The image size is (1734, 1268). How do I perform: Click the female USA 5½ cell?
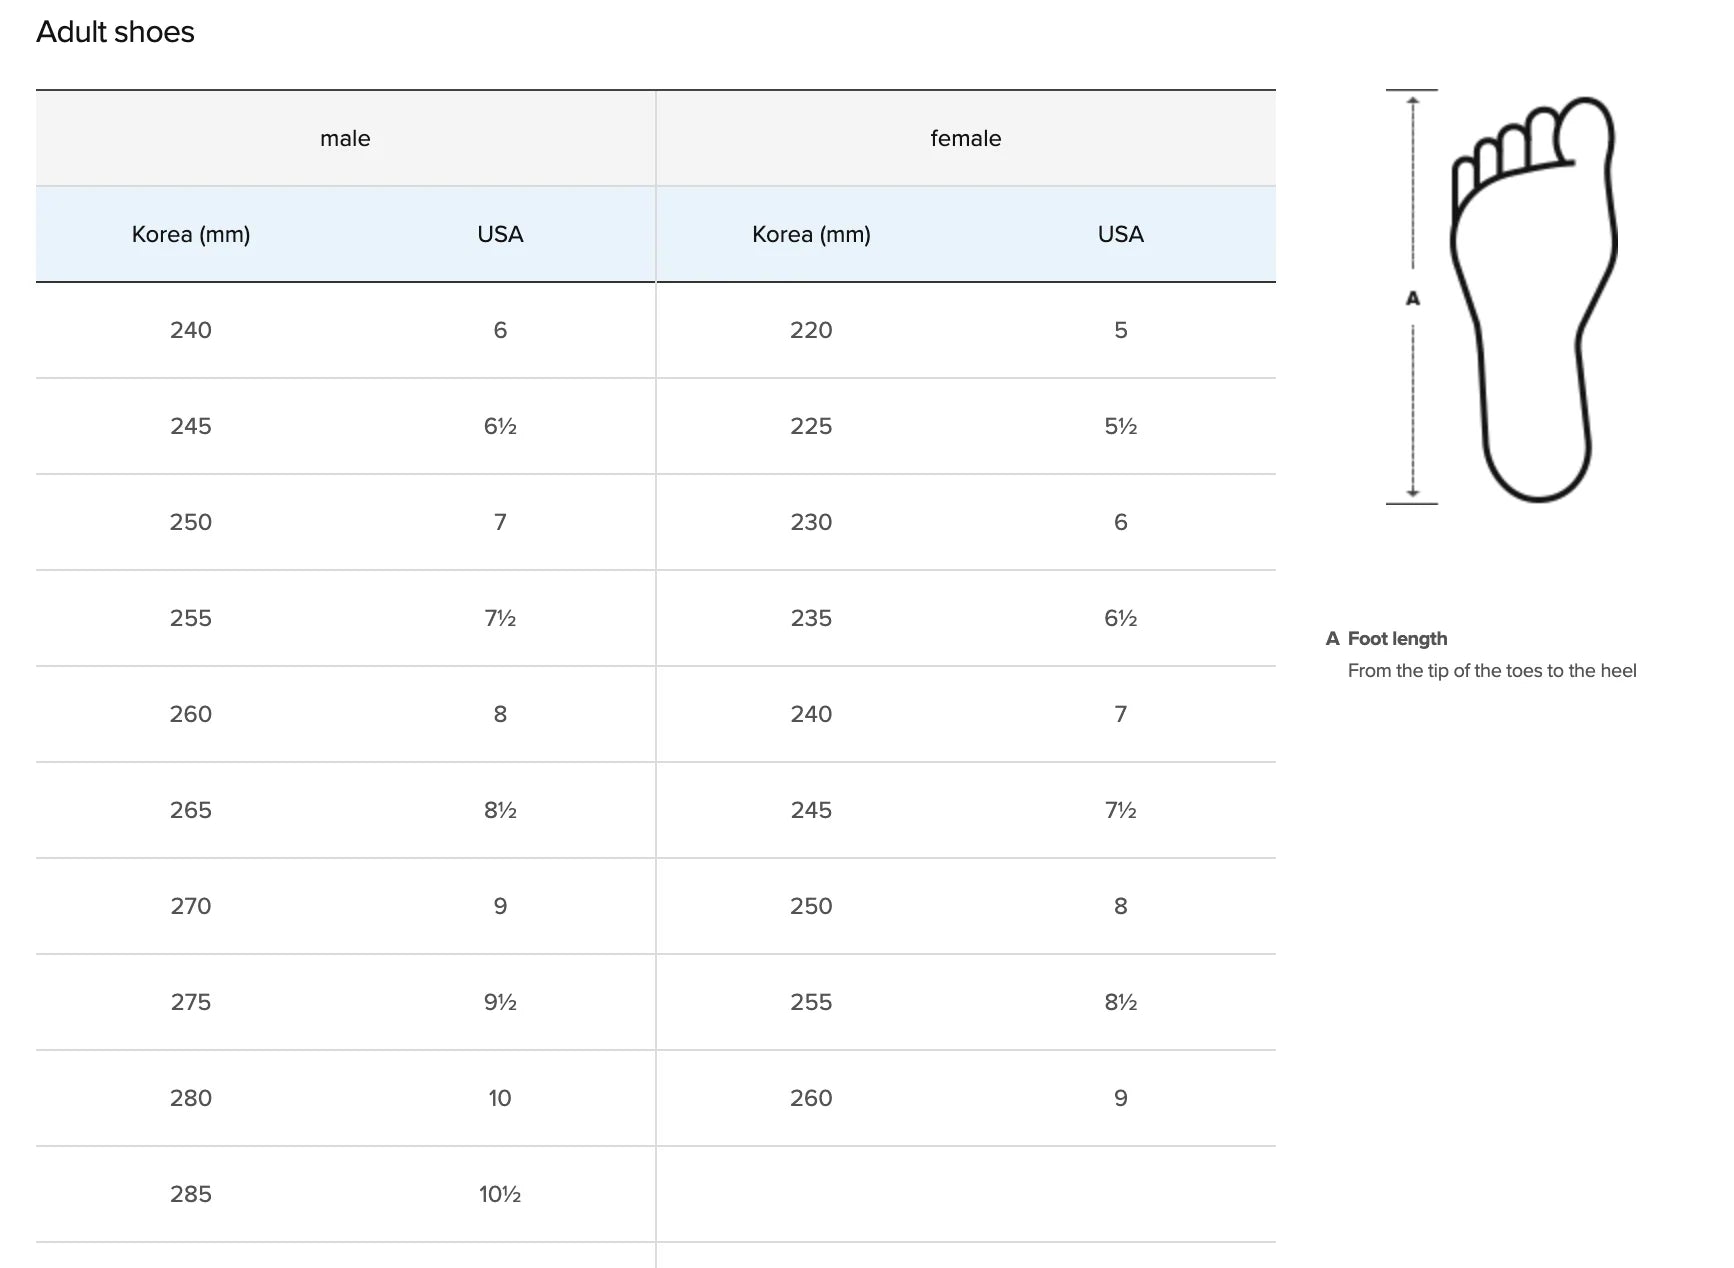pyautogui.click(x=1120, y=426)
